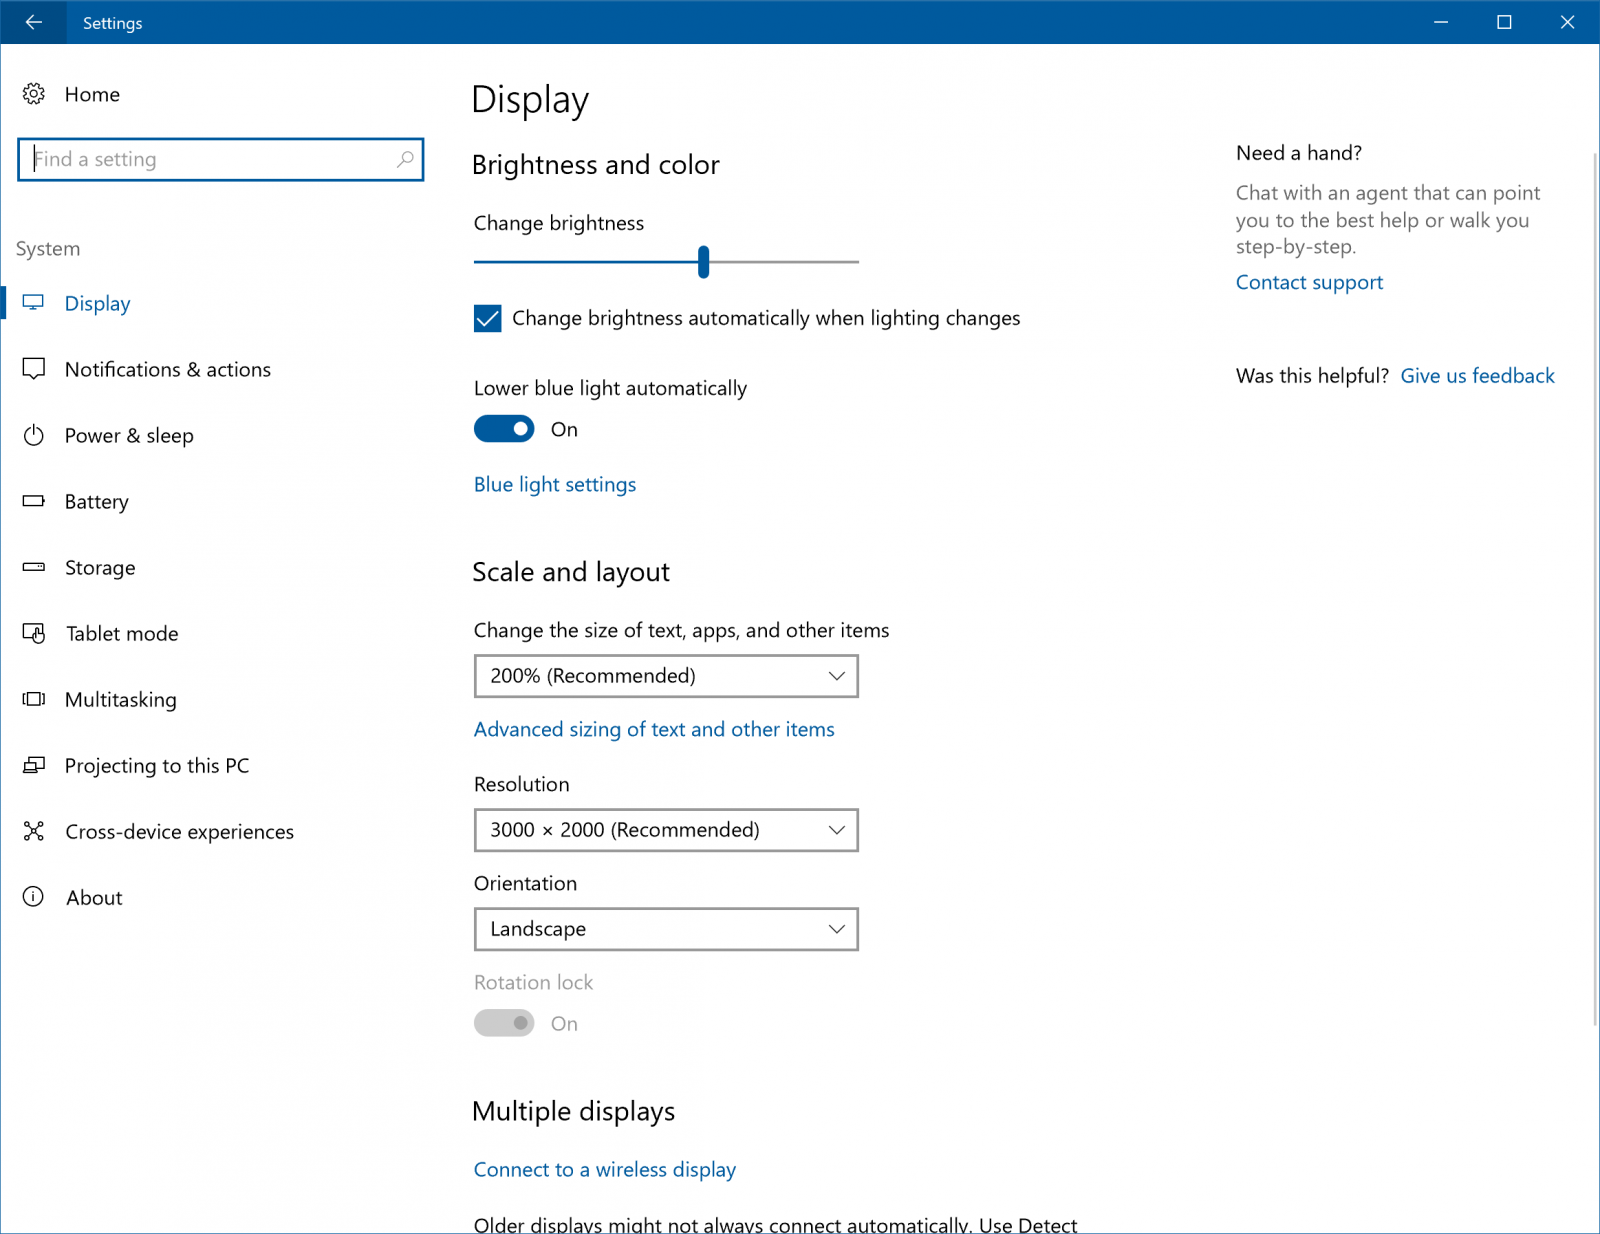Select Multitasking in the sidebar
This screenshot has width=1600, height=1234.
coord(120,699)
